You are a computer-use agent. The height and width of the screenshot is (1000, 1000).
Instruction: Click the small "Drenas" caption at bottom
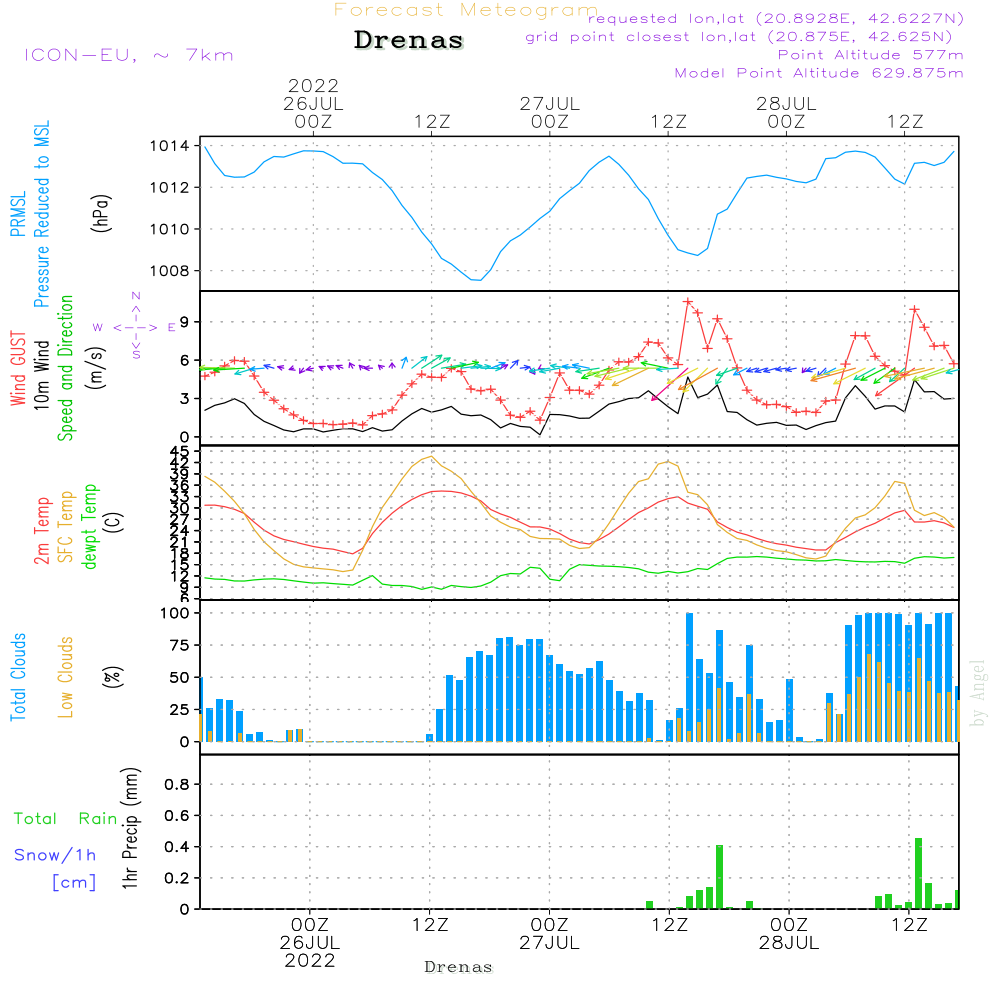tap(459, 967)
